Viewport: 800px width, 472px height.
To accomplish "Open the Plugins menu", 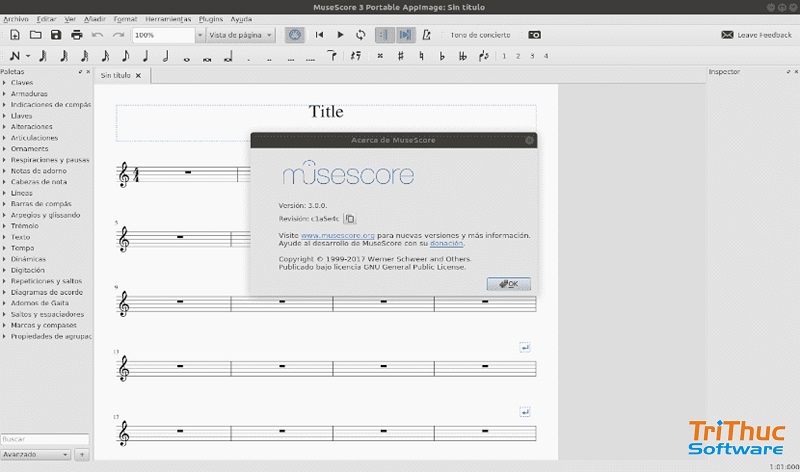I will [x=211, y=19].
